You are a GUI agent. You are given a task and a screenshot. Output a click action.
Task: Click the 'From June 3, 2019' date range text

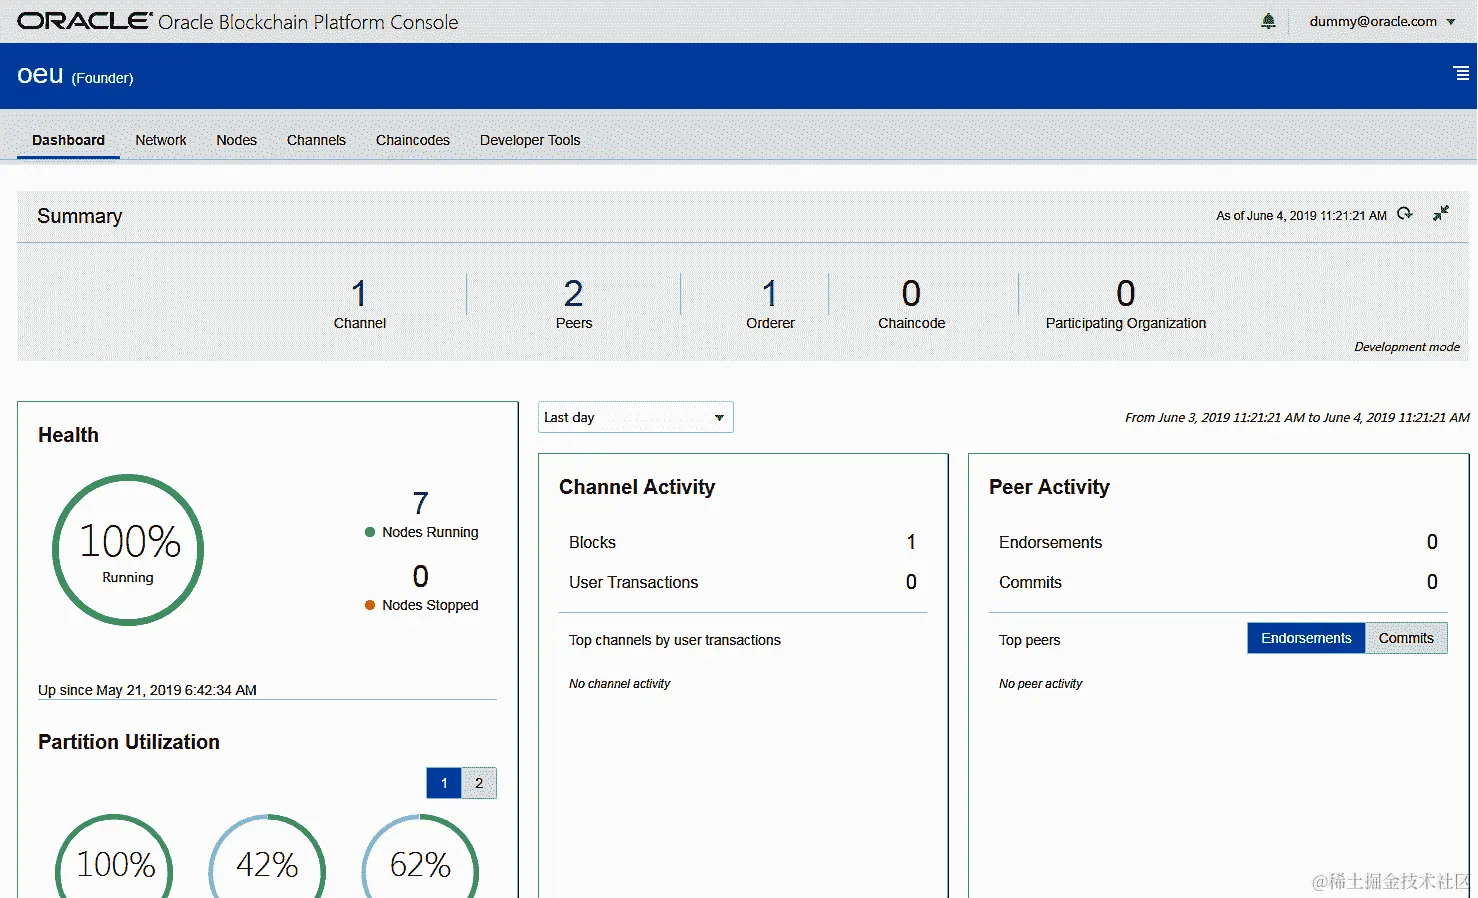[x=1297, y=417]
